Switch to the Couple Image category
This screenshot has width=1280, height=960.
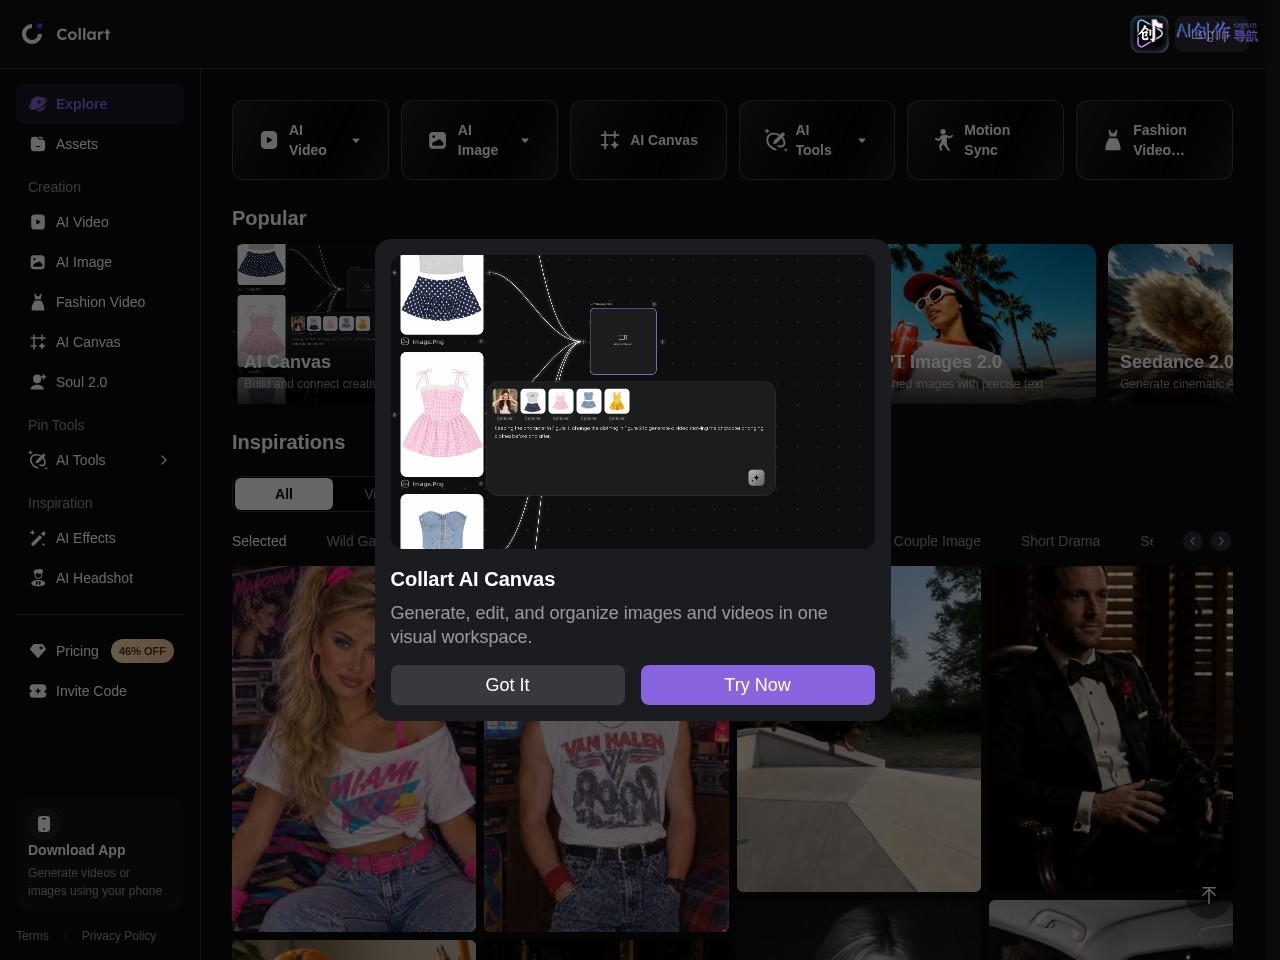click(937, 541)
